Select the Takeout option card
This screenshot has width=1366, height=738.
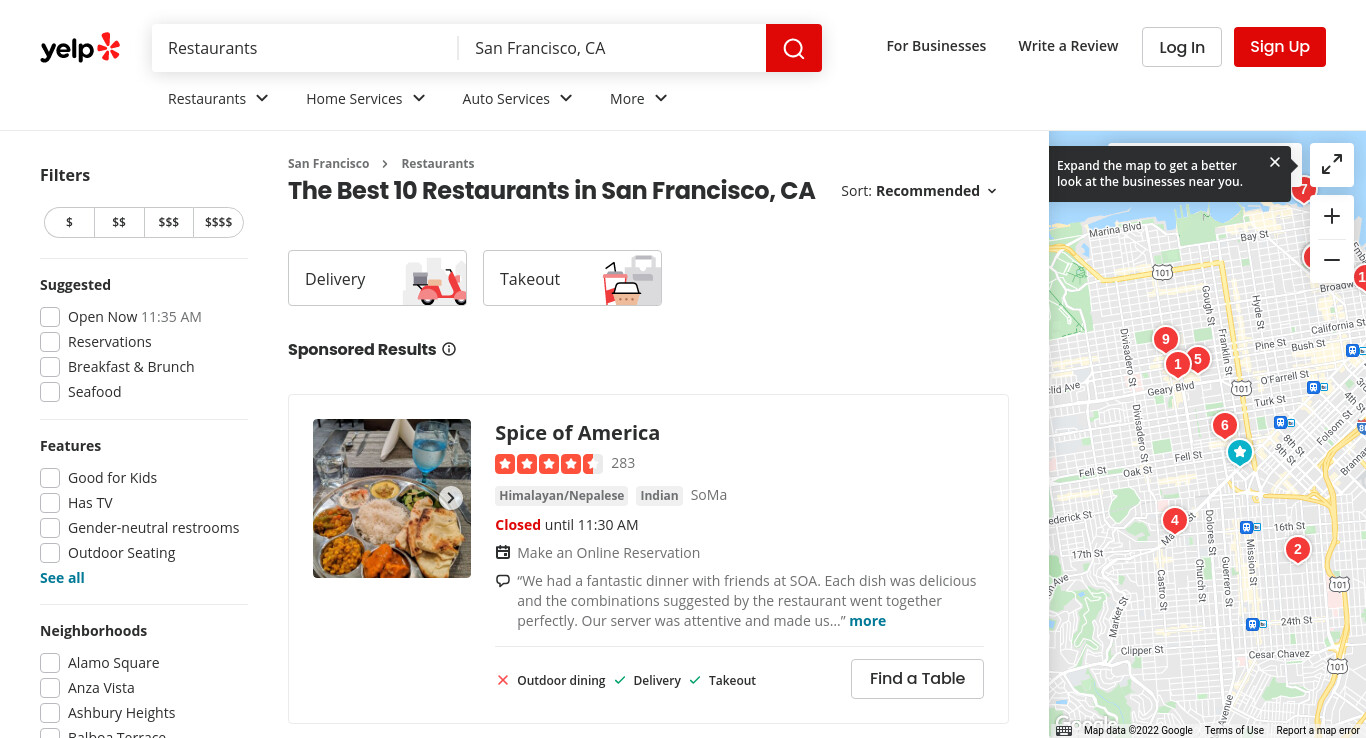tap(572, 278)
